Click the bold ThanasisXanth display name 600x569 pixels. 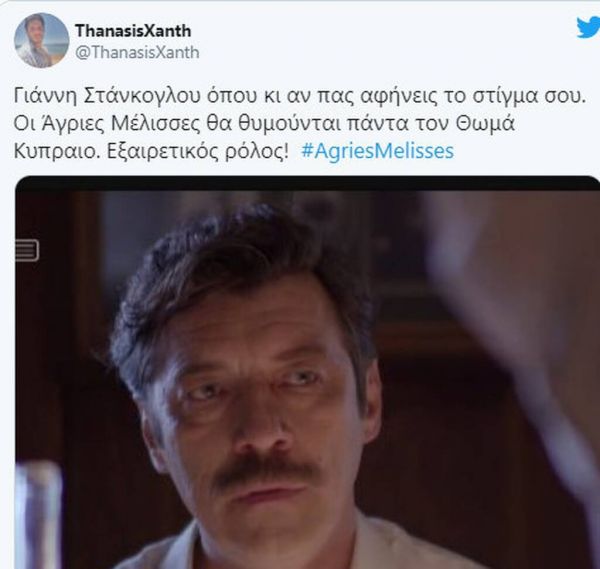133,31
